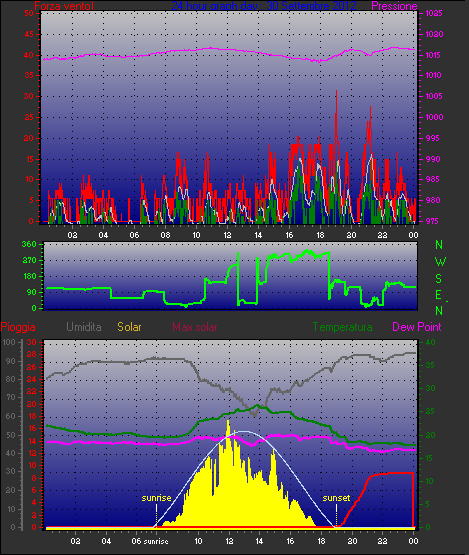Click the 'Solar' legend label
The width and height of the screenshot is (469, 555).
pos(129,327)
